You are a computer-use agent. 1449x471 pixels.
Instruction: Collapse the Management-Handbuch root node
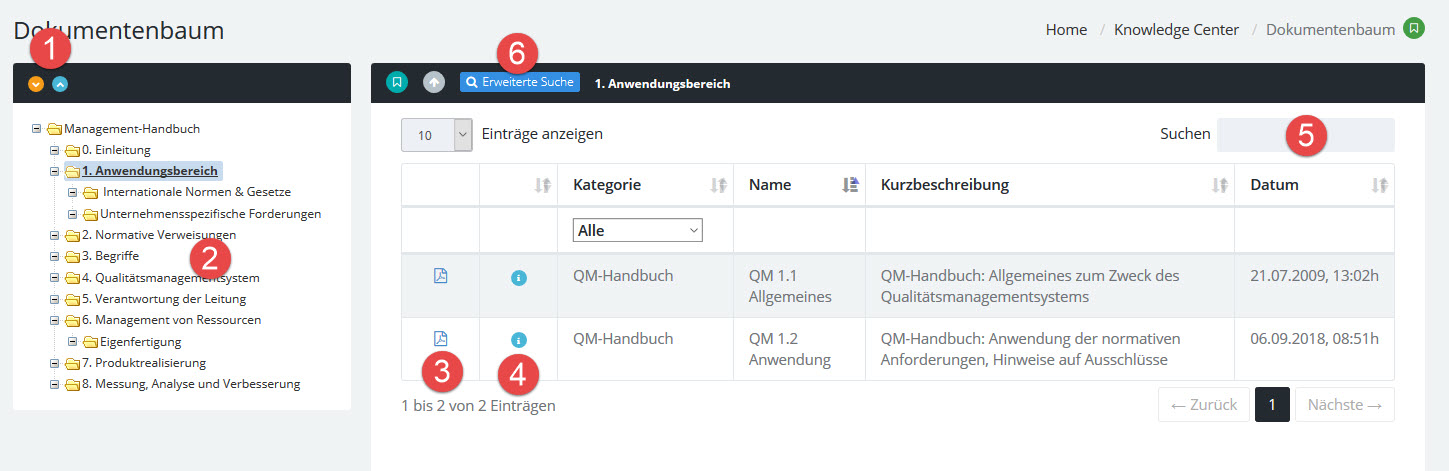[x=37, y=129]
